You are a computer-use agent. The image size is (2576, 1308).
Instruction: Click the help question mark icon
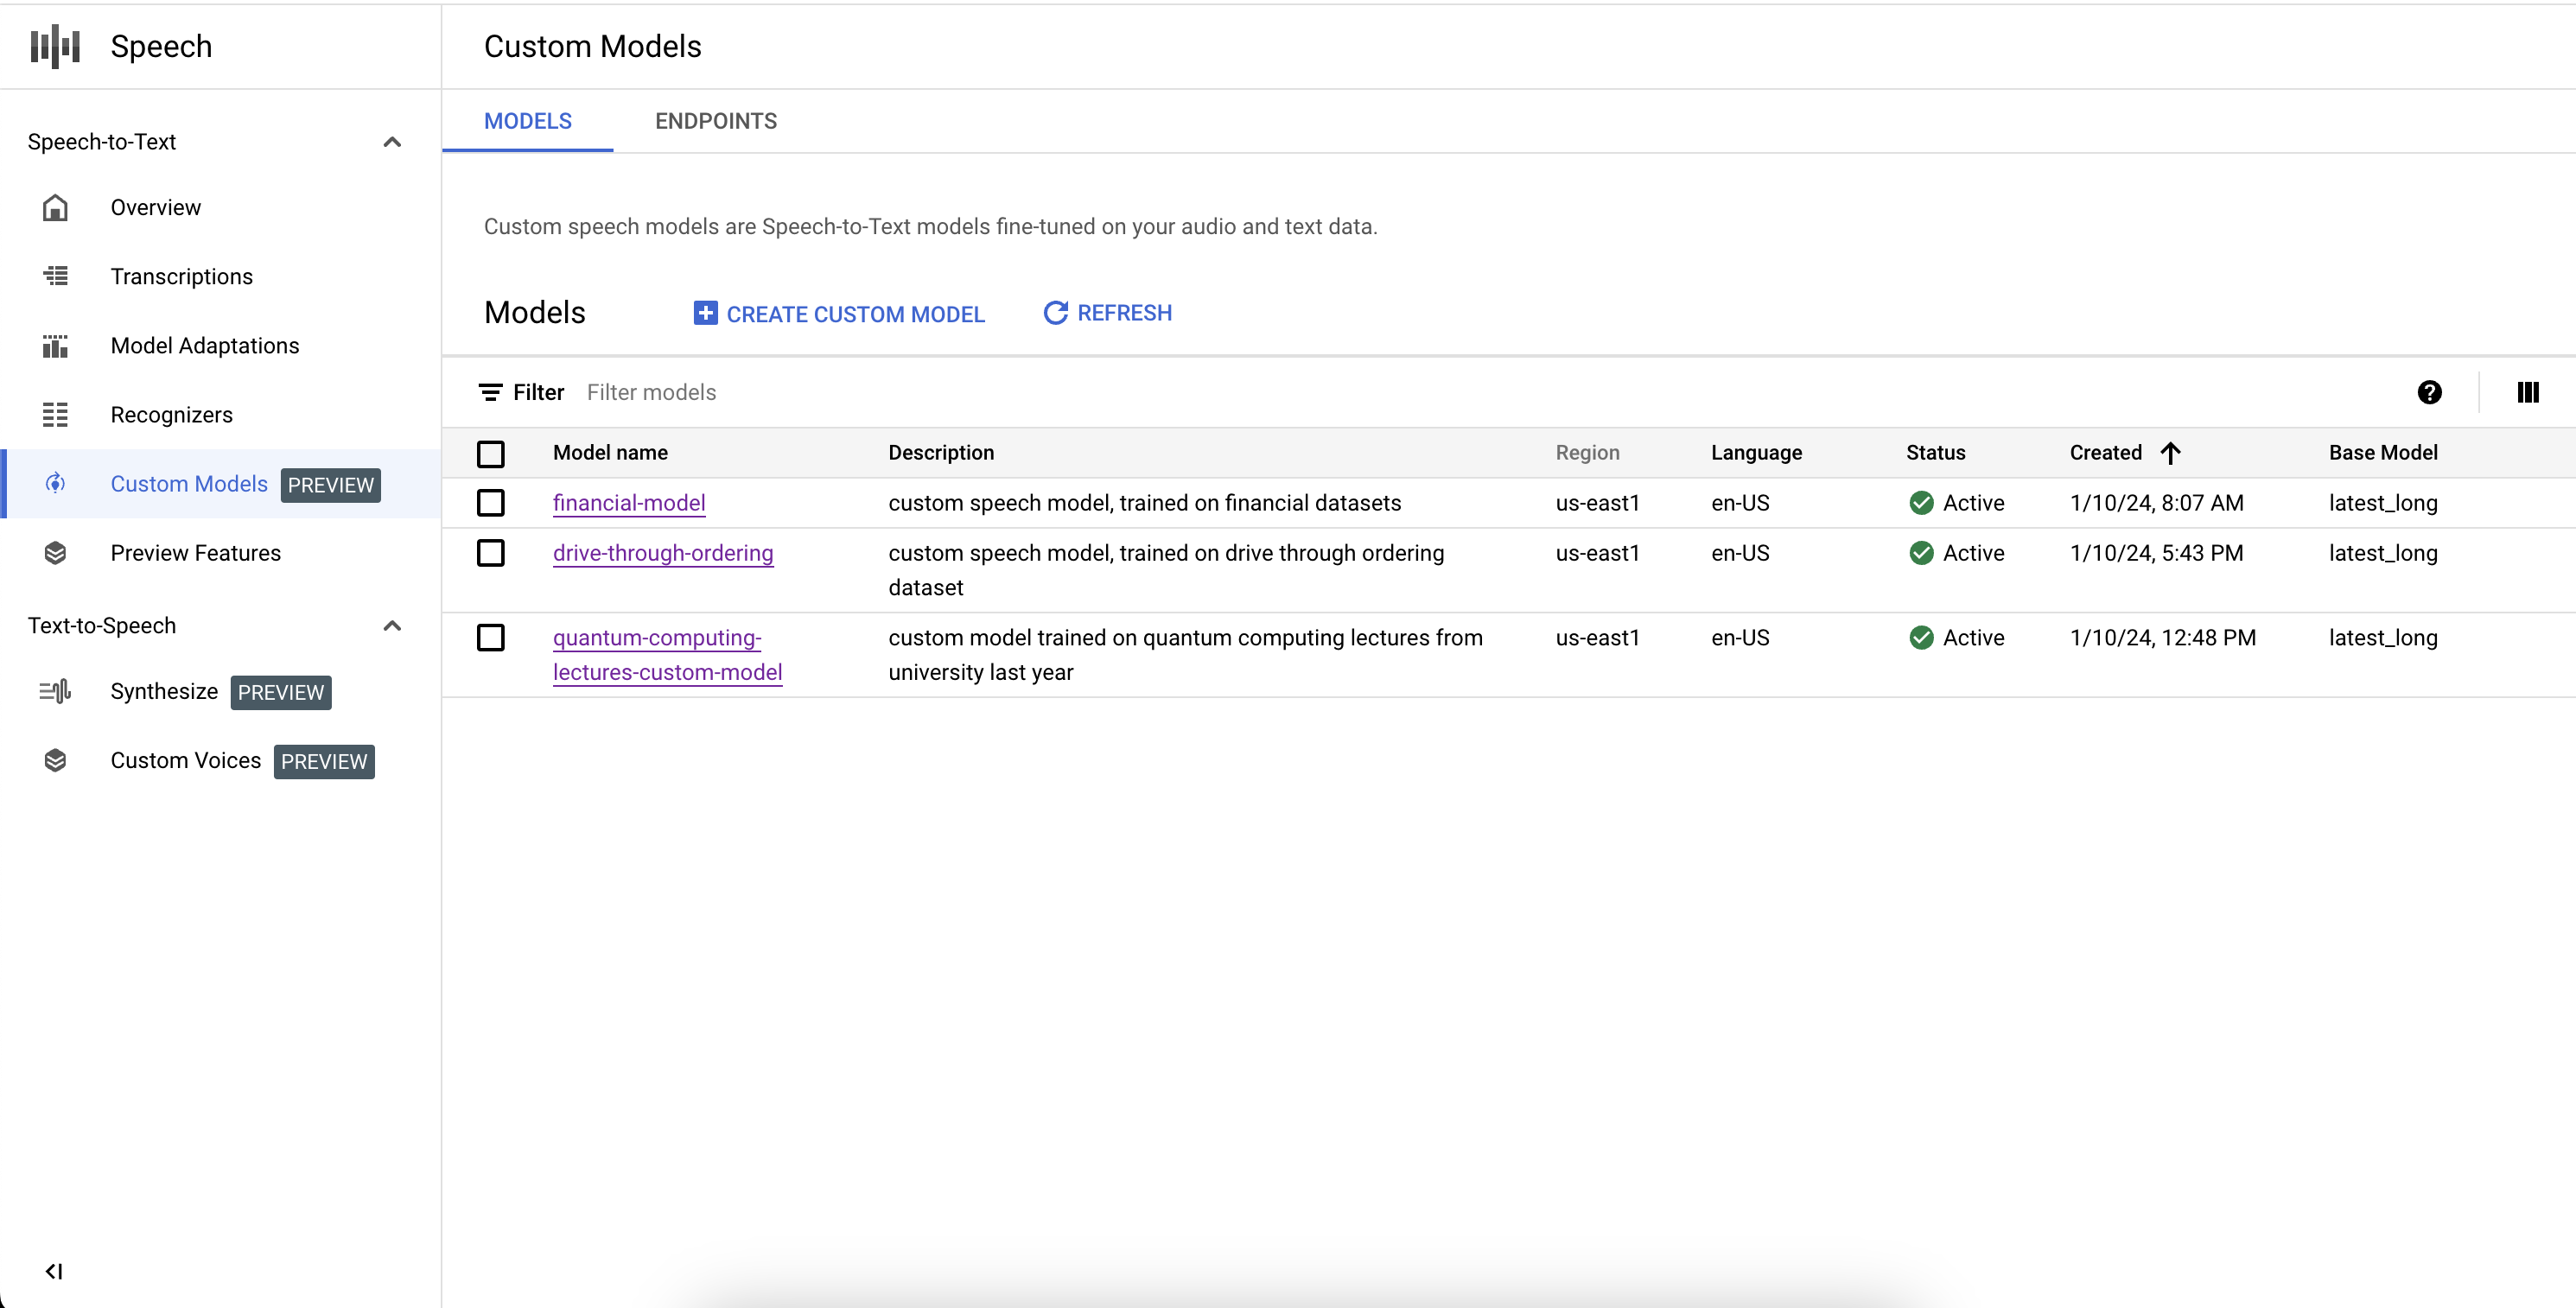pyautogui.click(x=2429, y=390)
